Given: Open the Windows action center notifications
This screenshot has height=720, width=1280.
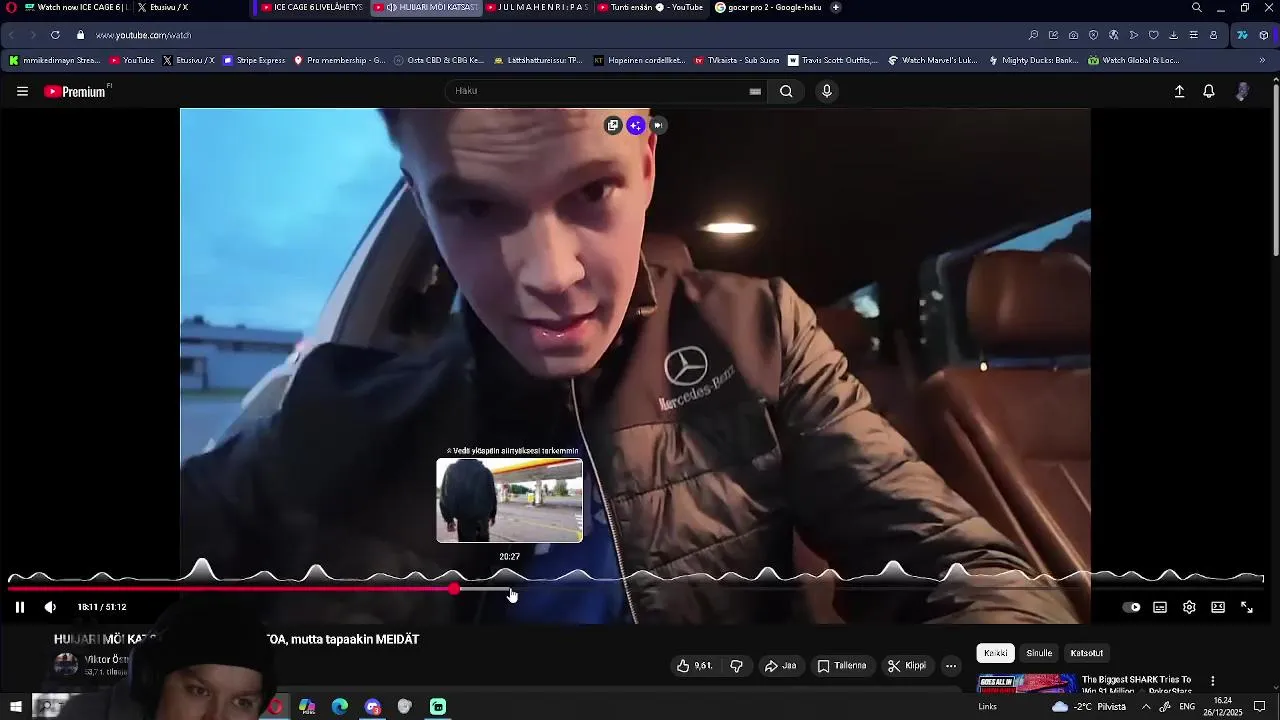Looking at the screenshot, I should [x=1259, y=707].
